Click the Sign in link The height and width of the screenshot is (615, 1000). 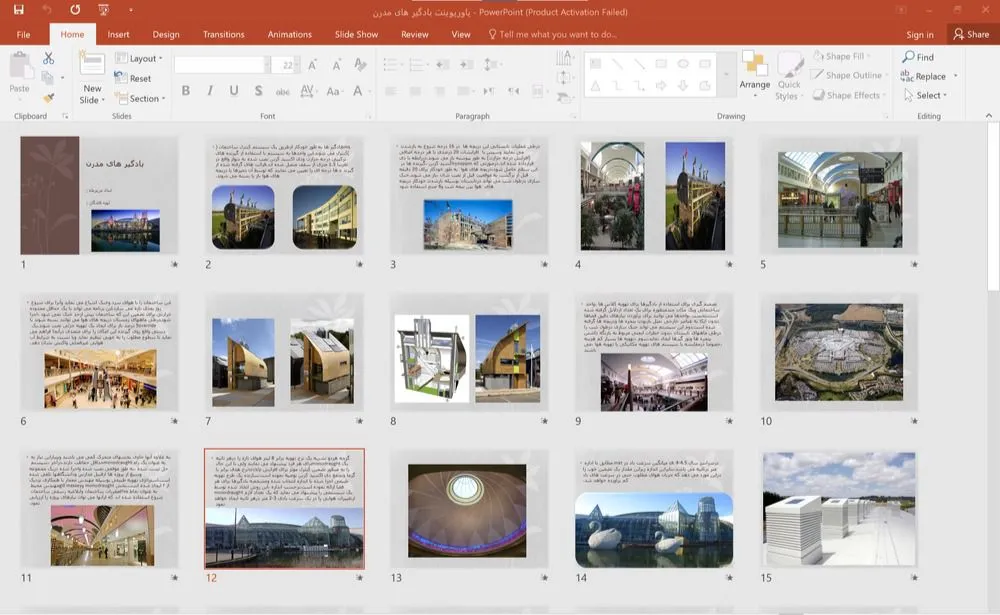point(919,35)
